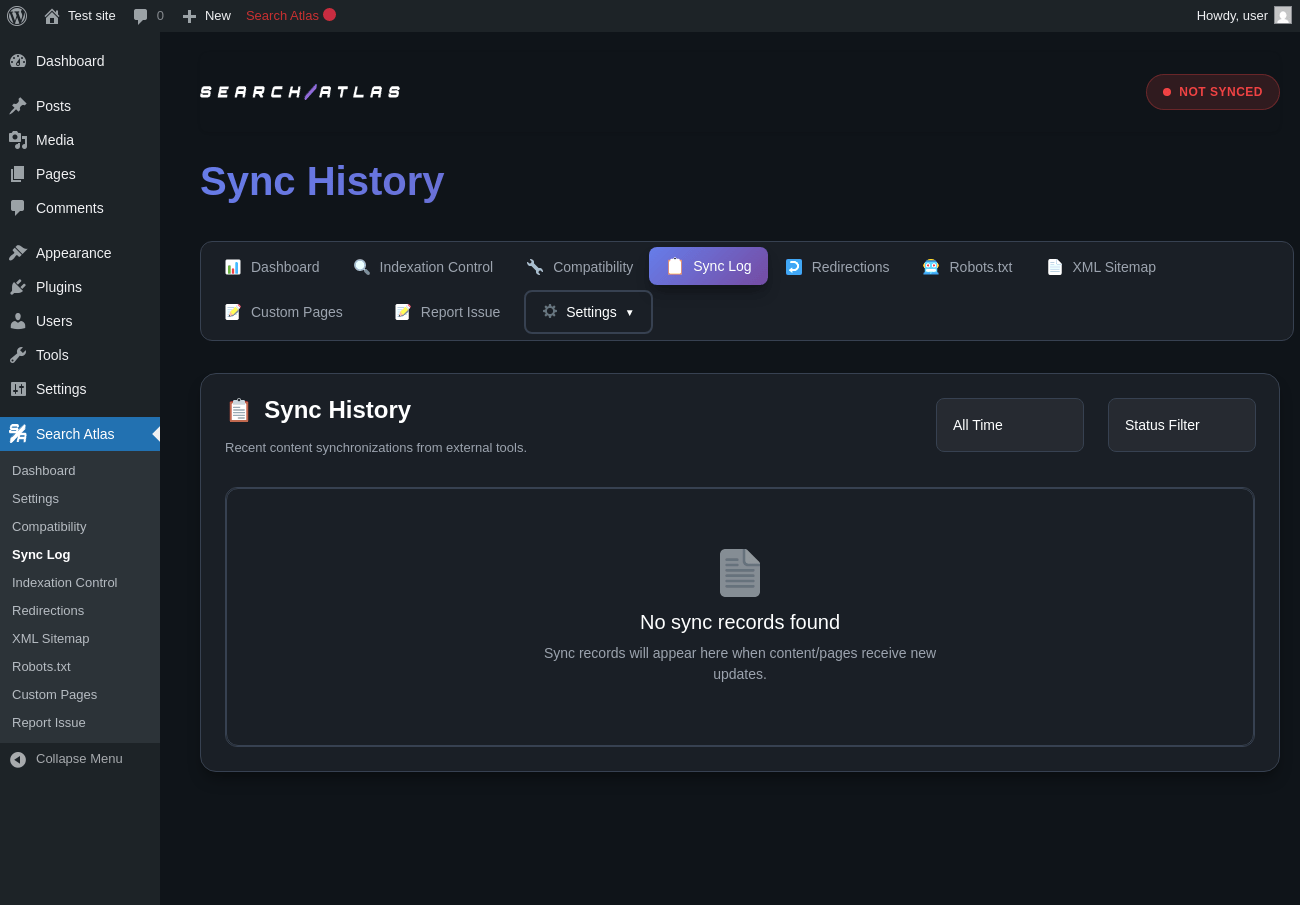Viewport: 1300px width, 905px height.
Task: Click the Tools wrench icon in sidebar
Action: tap(18, 355)
